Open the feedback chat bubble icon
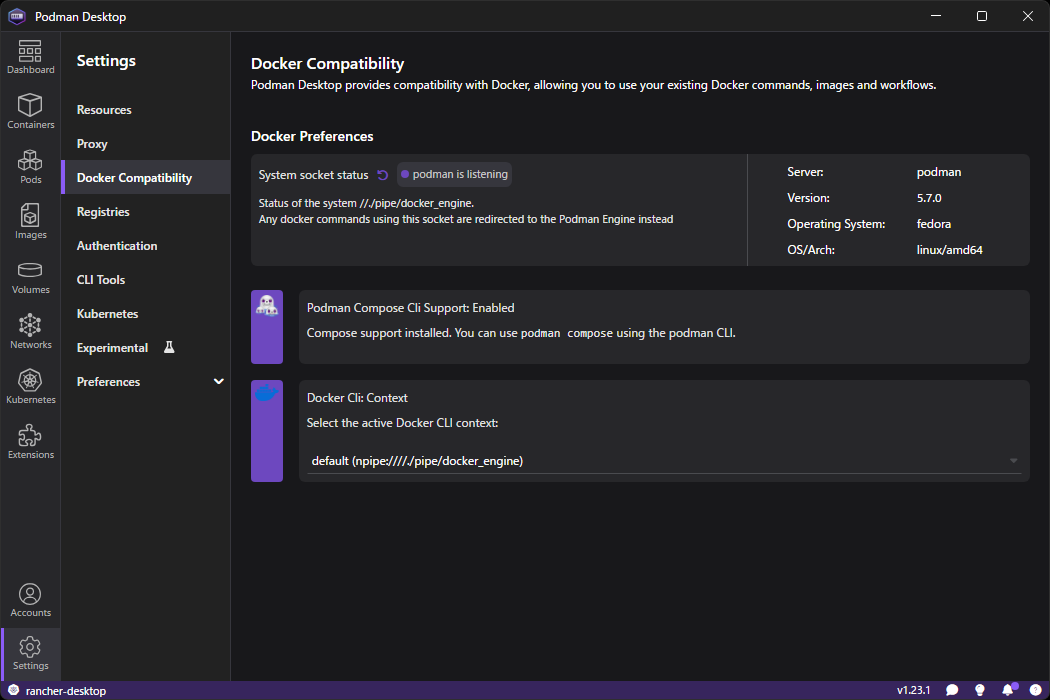 point(952,690)
